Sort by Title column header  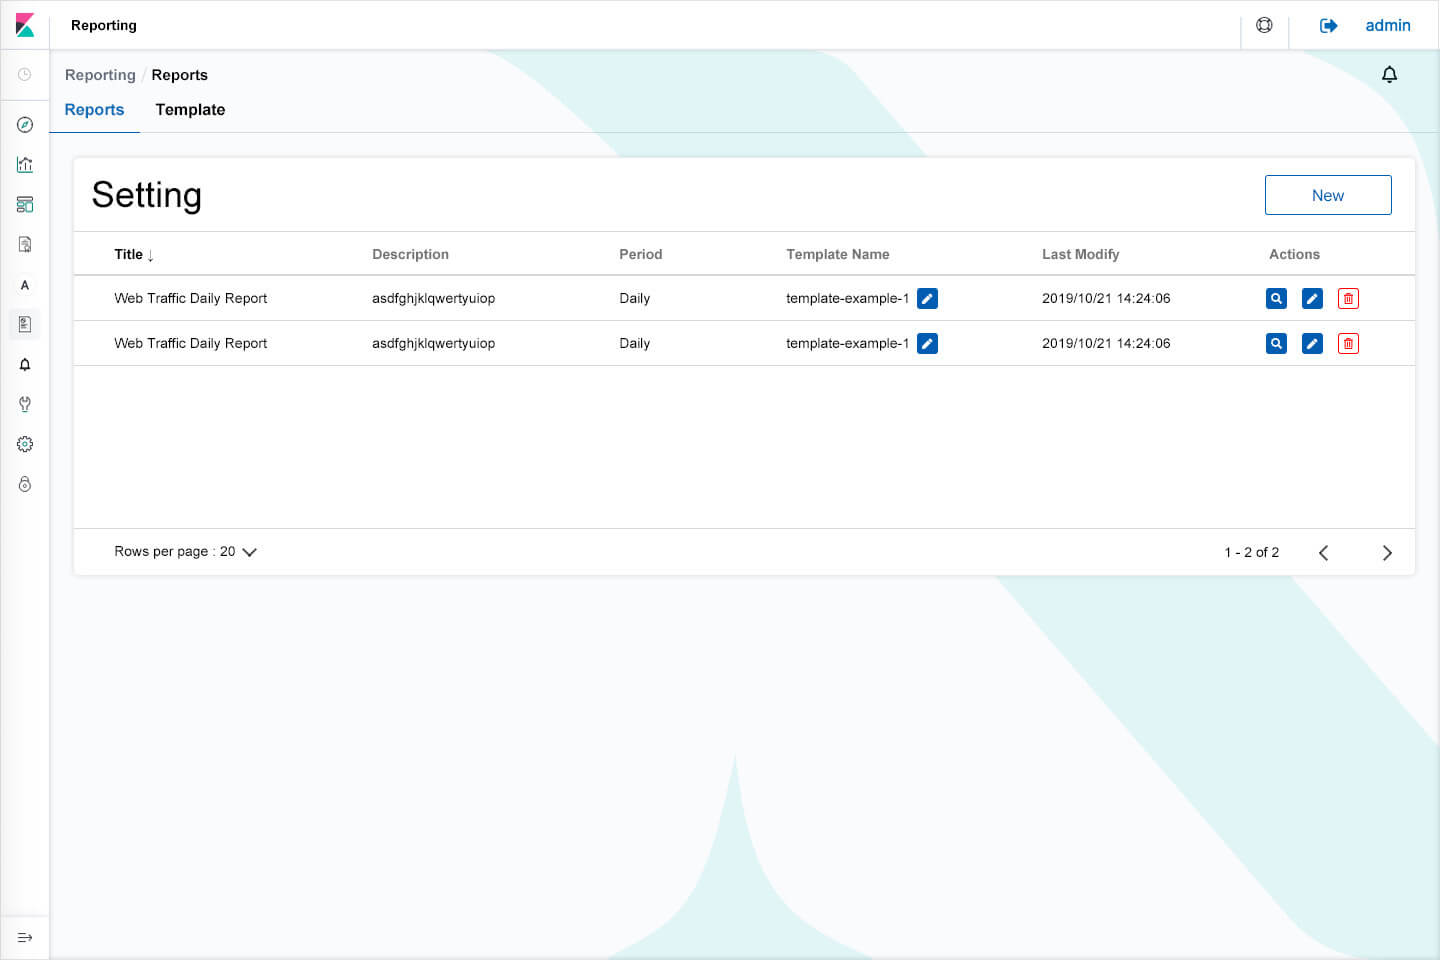(x=134, y=255)
